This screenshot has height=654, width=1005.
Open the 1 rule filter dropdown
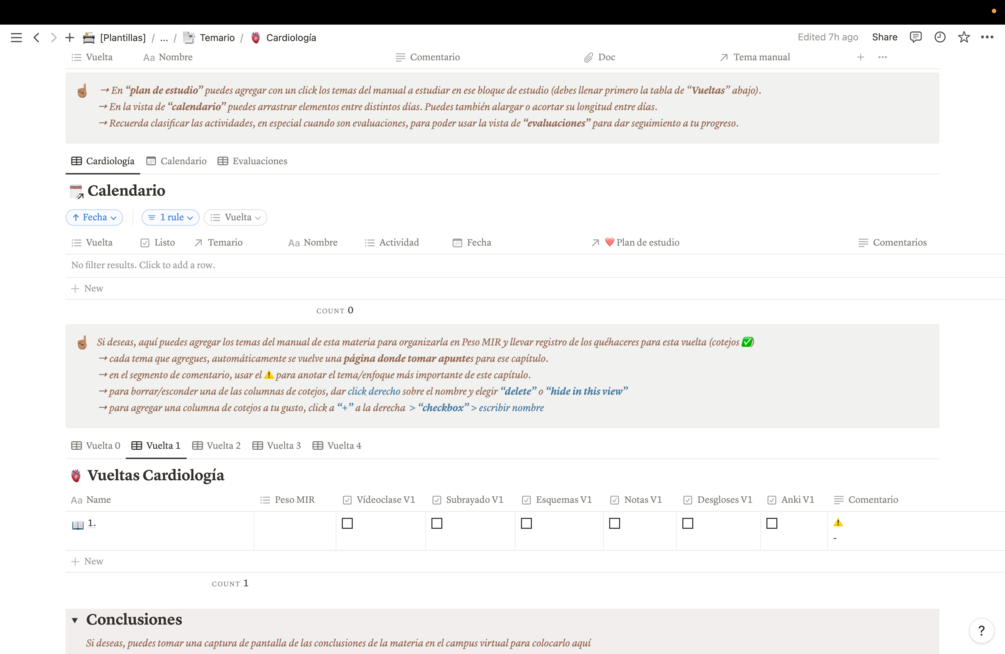click(170, 217)
